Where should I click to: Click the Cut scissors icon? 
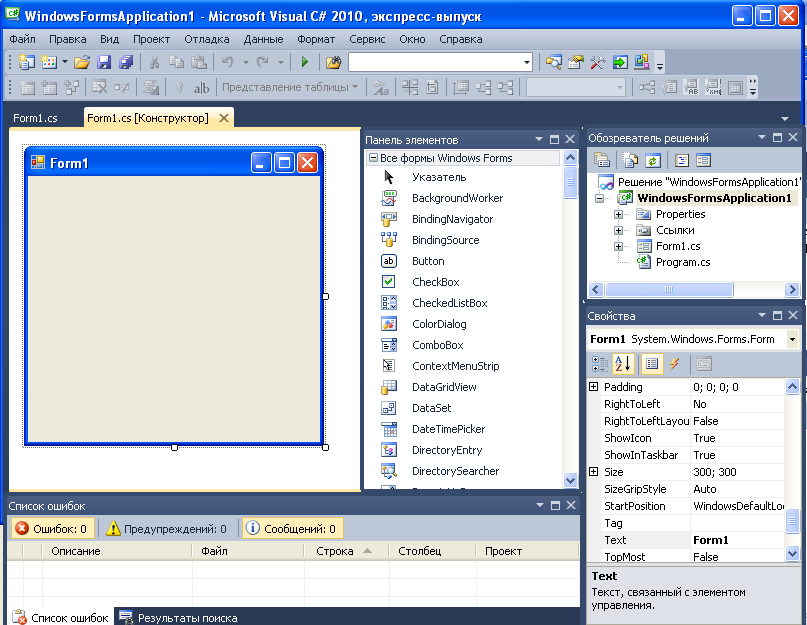coord(154,62)
